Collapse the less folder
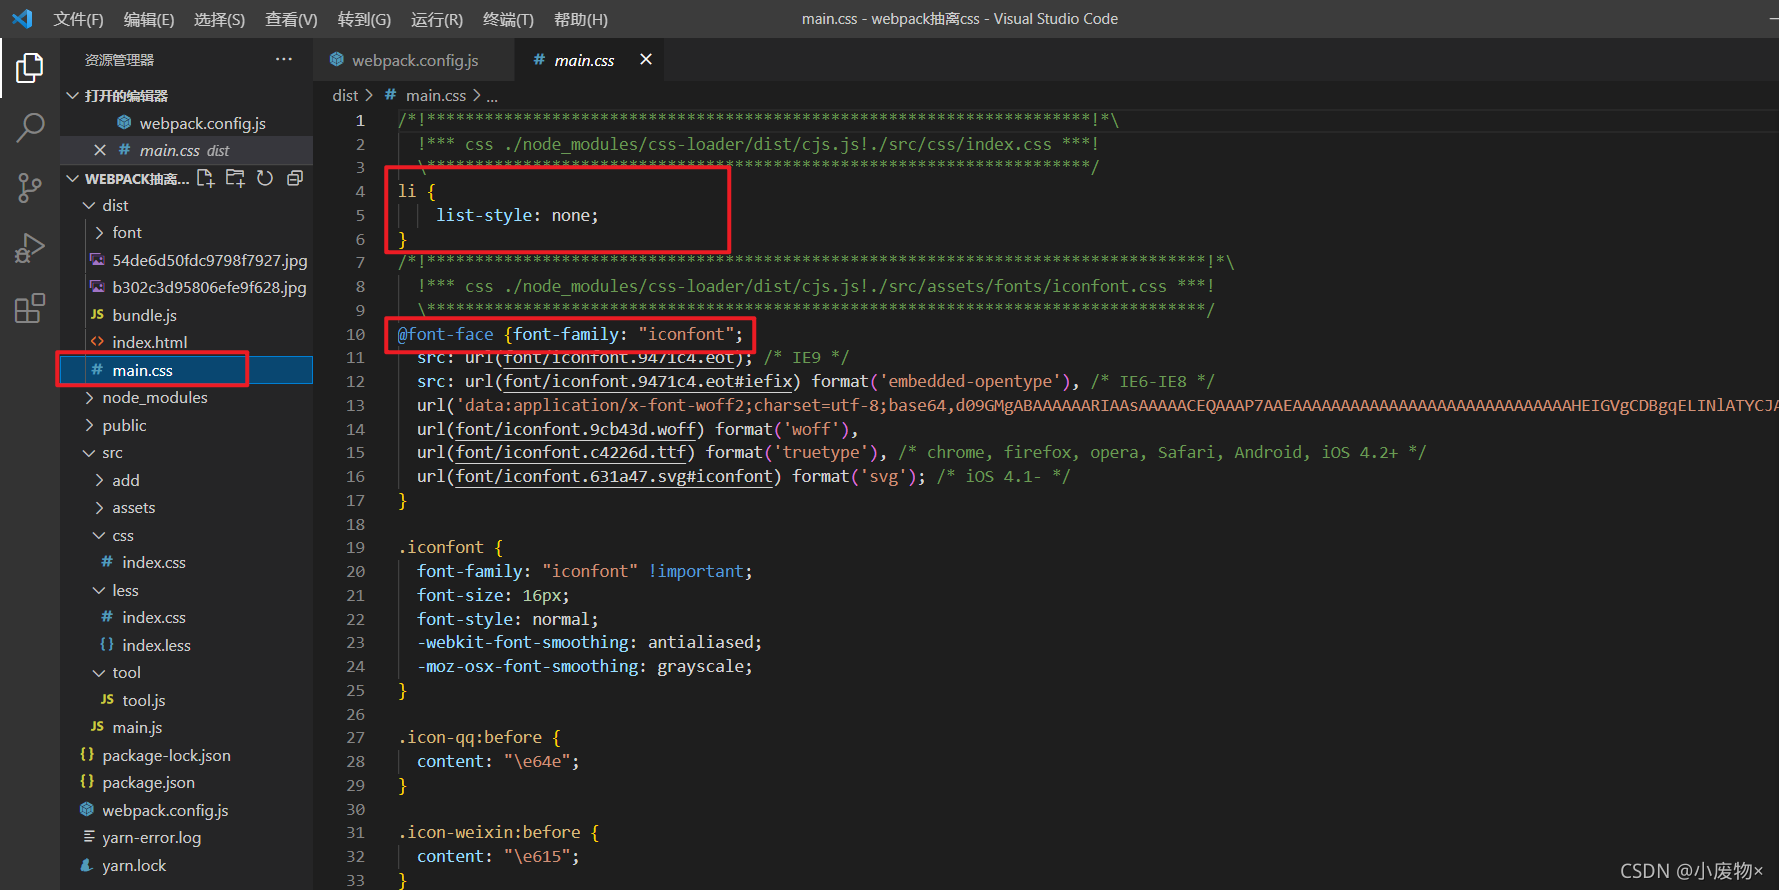 (x=186, y=590)
